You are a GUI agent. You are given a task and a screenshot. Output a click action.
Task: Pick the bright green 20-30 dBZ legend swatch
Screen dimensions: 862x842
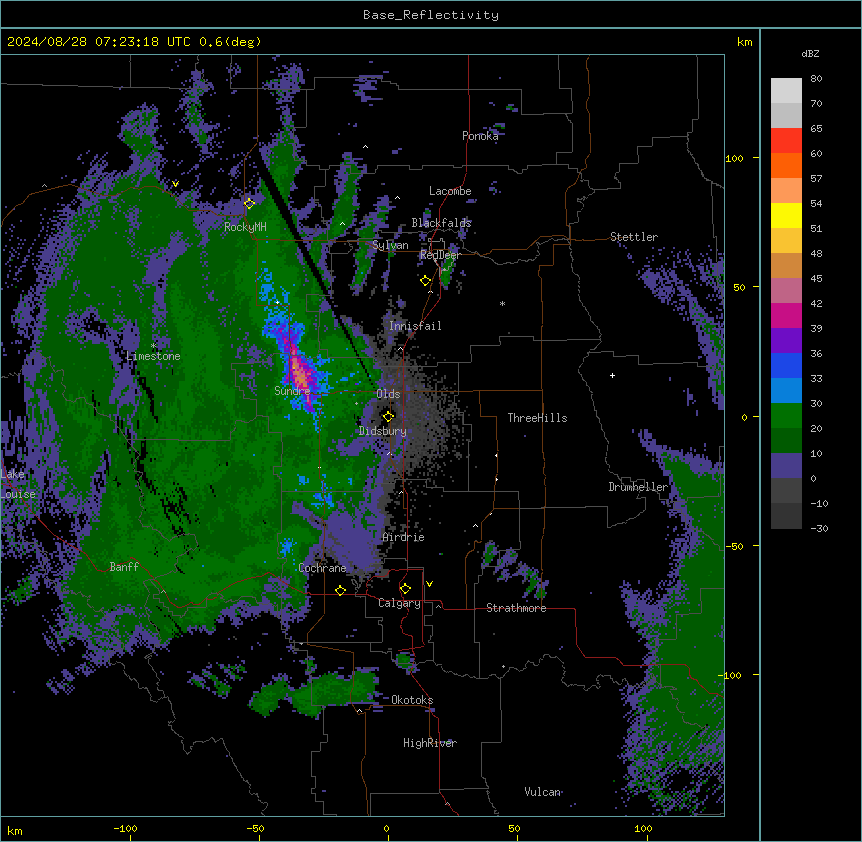786,416
